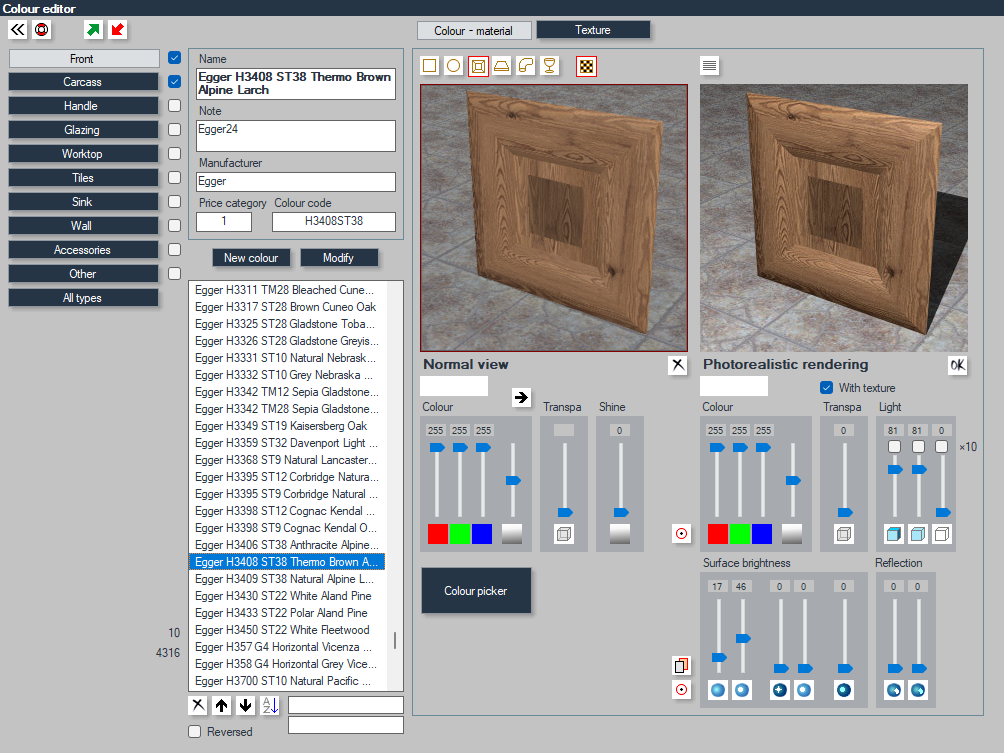Switch to the Colour - material tab
Image resolution: width=1004 pixels, height=753 pixels.
[474, 31]
